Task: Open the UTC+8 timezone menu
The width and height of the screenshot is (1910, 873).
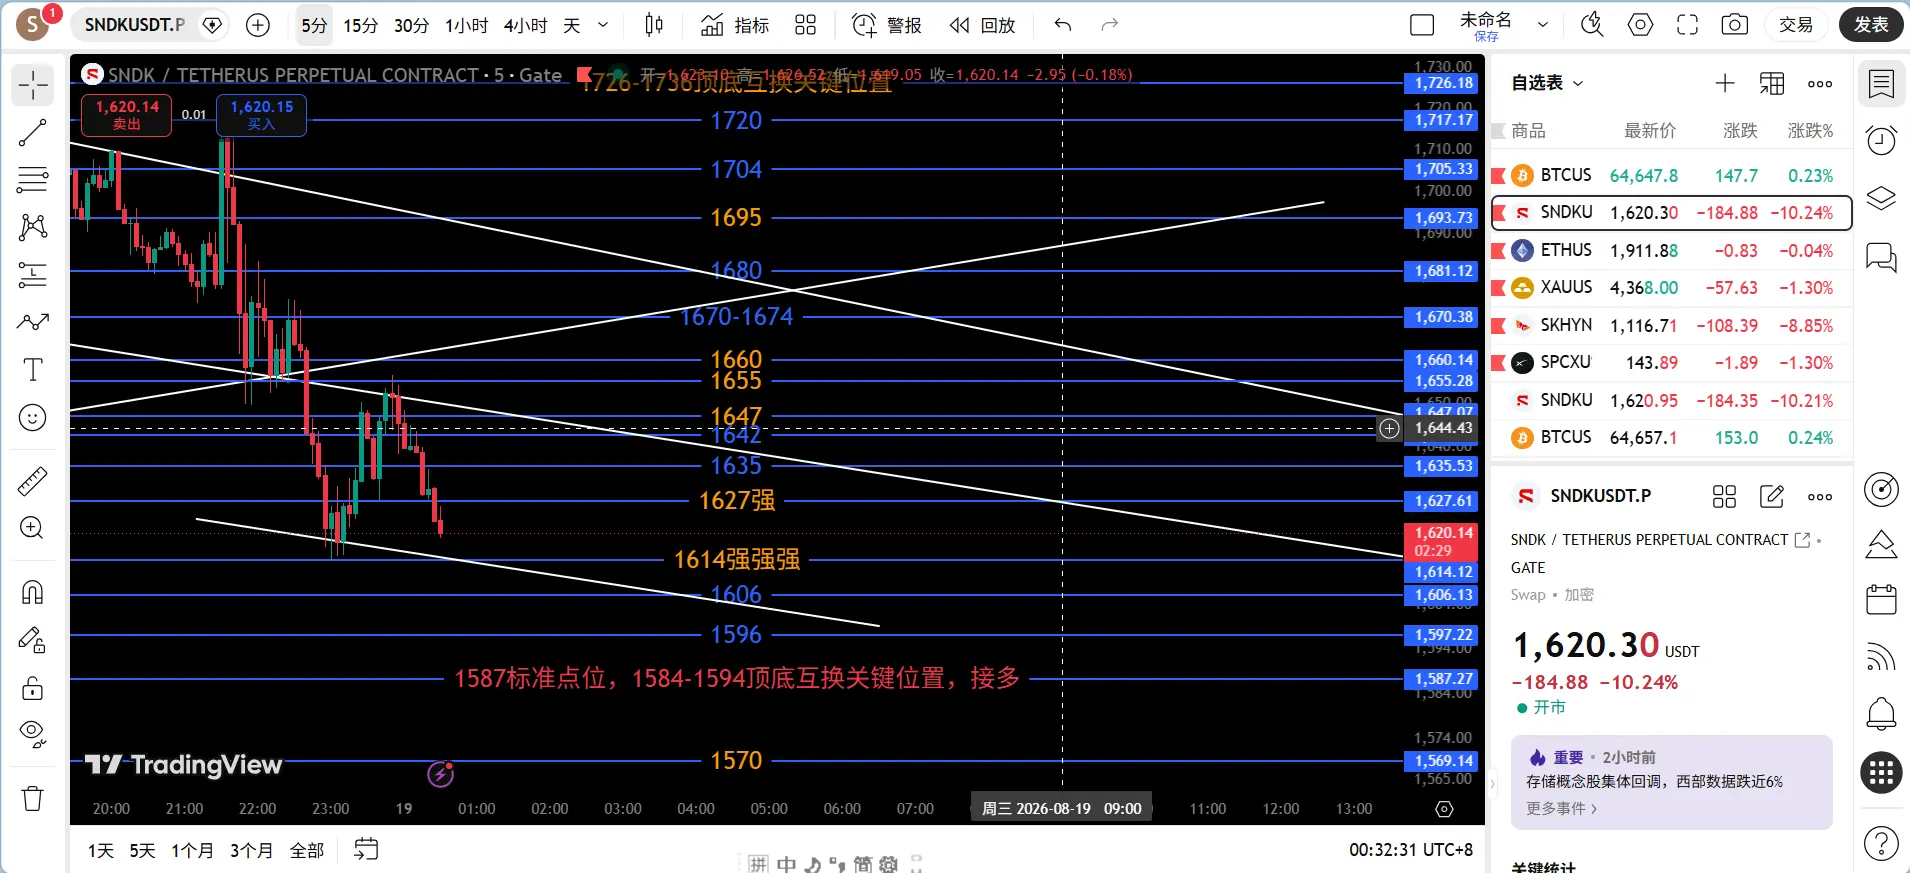Action: [1411, 849]
